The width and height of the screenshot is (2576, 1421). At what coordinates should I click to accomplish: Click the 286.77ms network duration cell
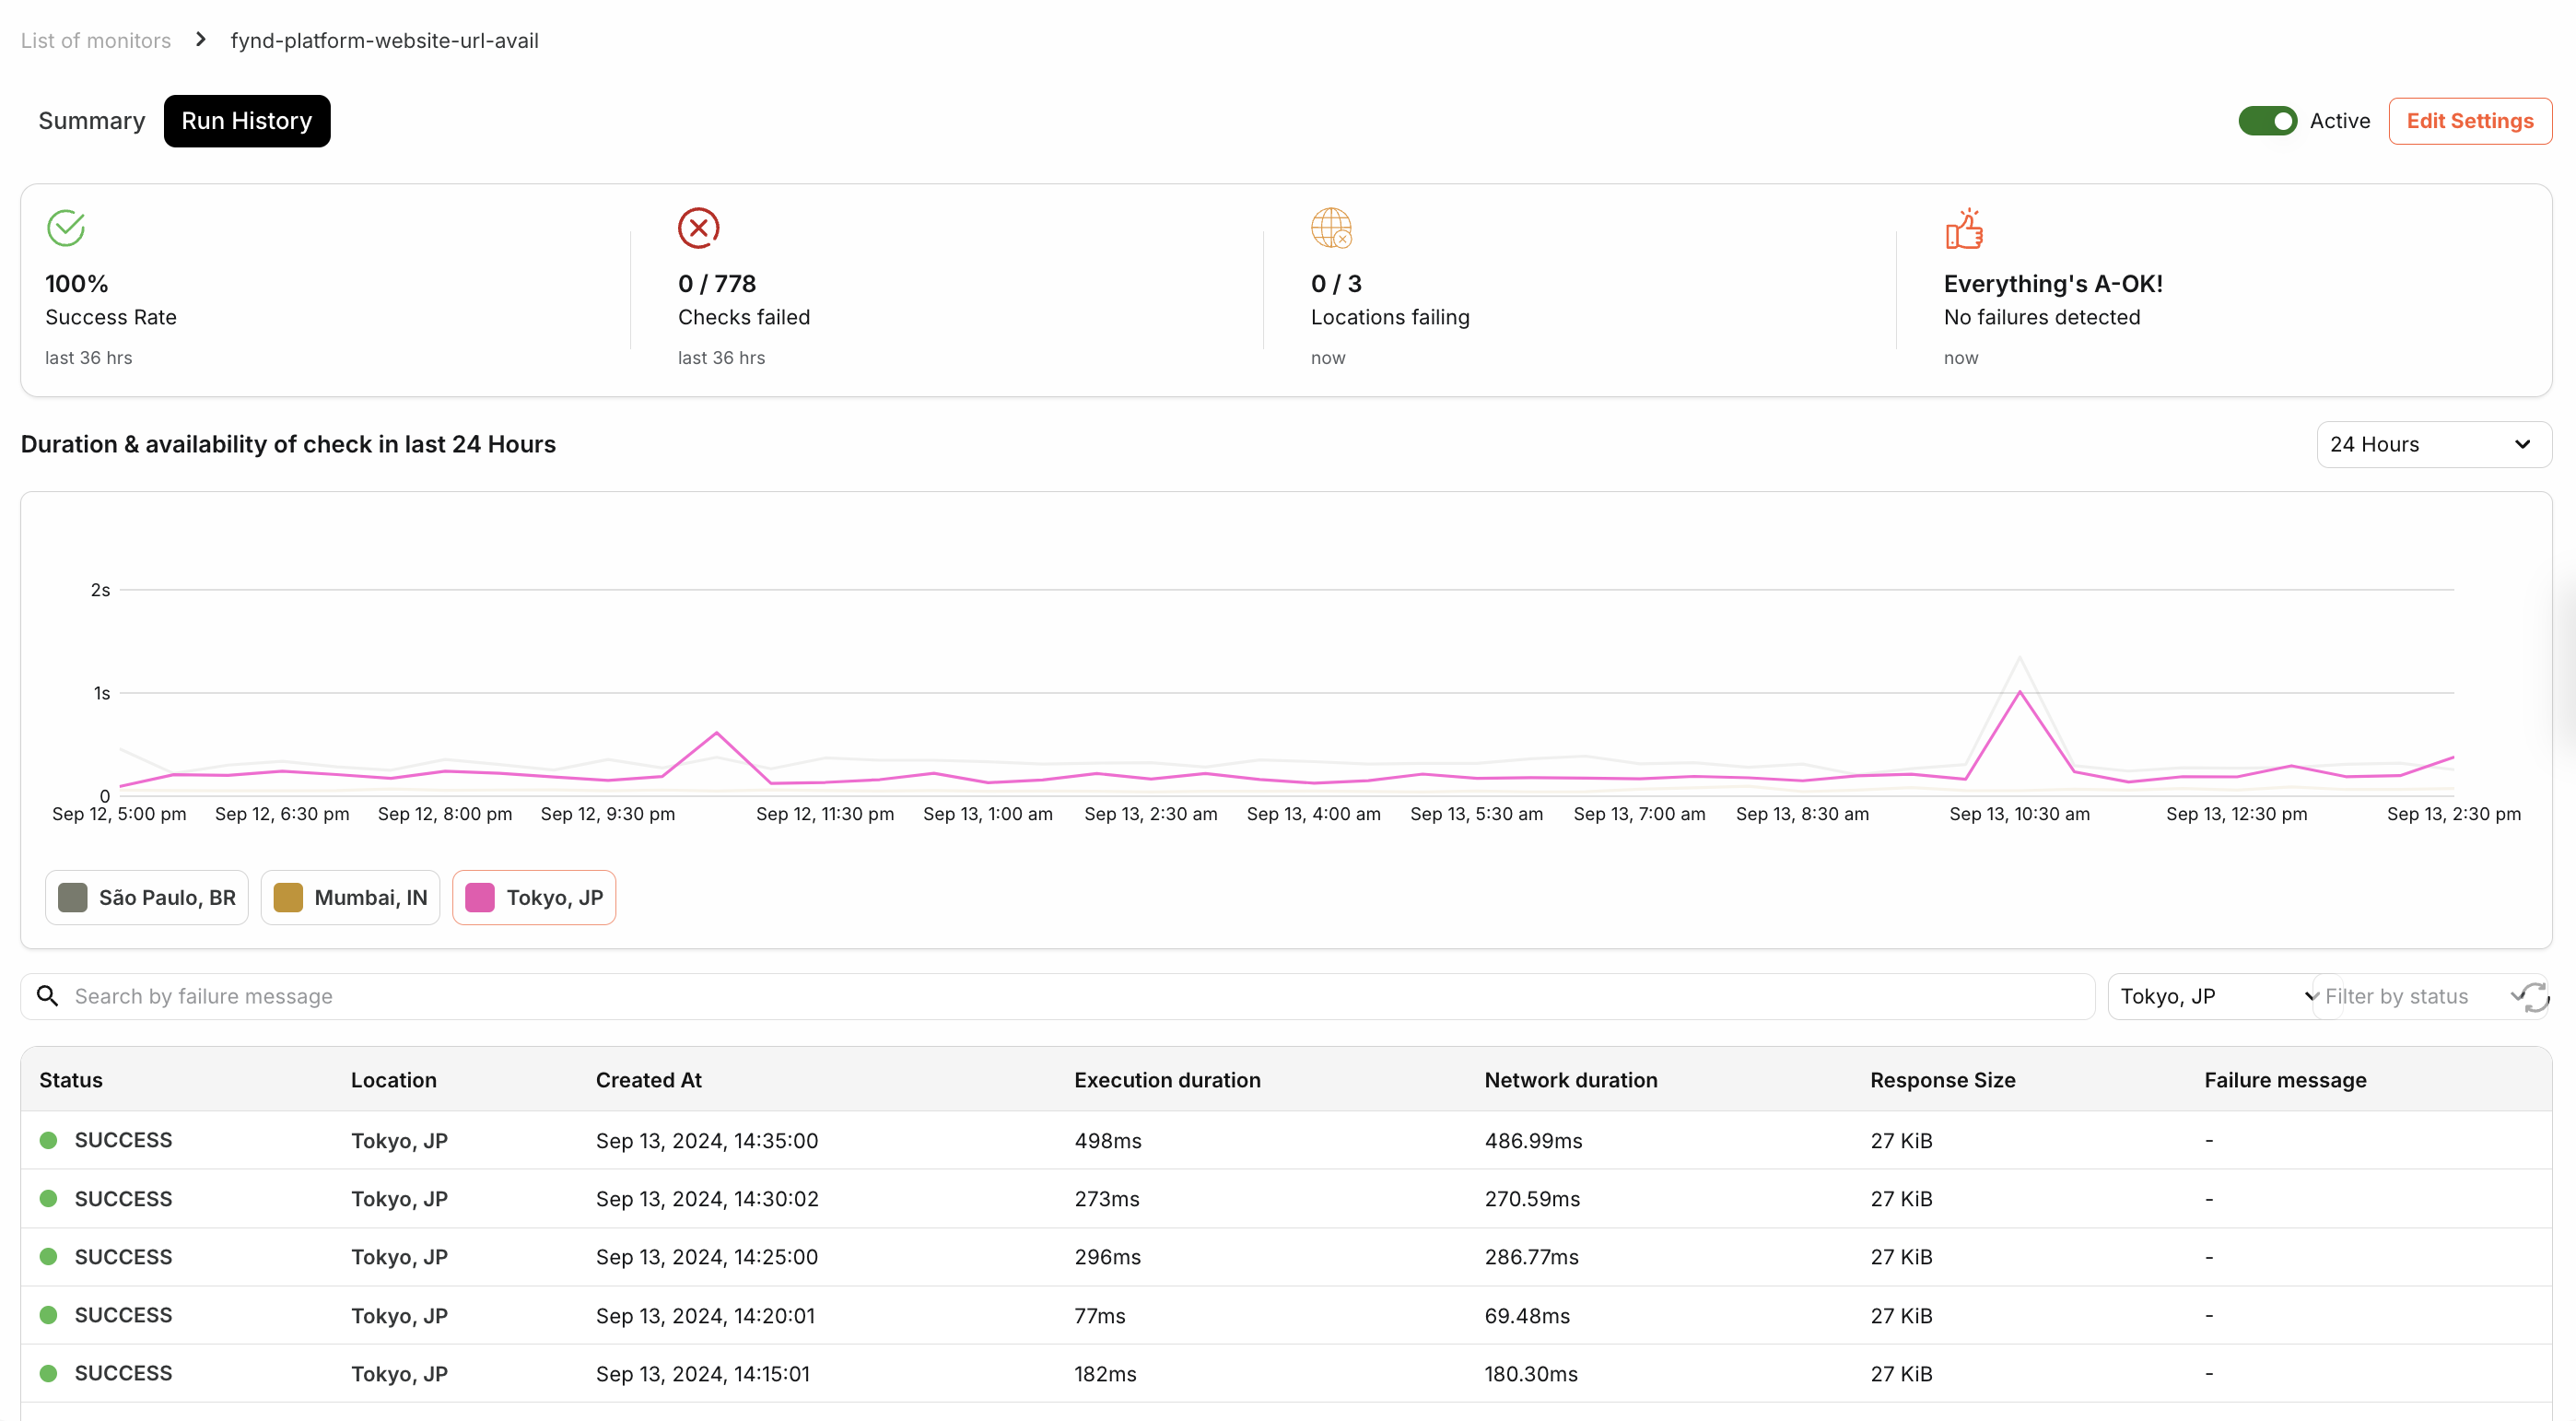click(1532, 1257)
